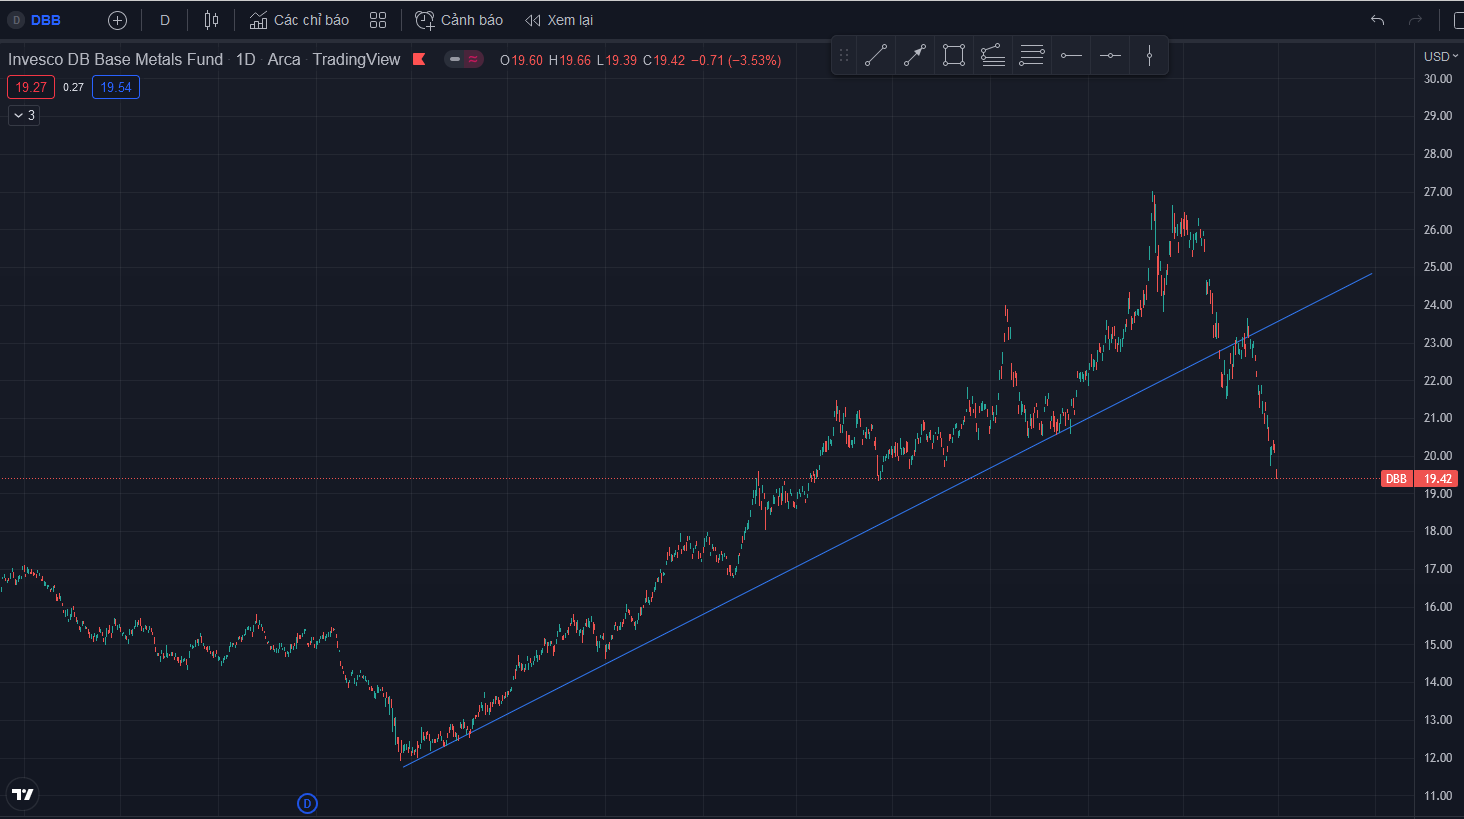This screenshot has height=819, width=1464.
Task: Select the Fib retracement tool
Action: 1032,56
